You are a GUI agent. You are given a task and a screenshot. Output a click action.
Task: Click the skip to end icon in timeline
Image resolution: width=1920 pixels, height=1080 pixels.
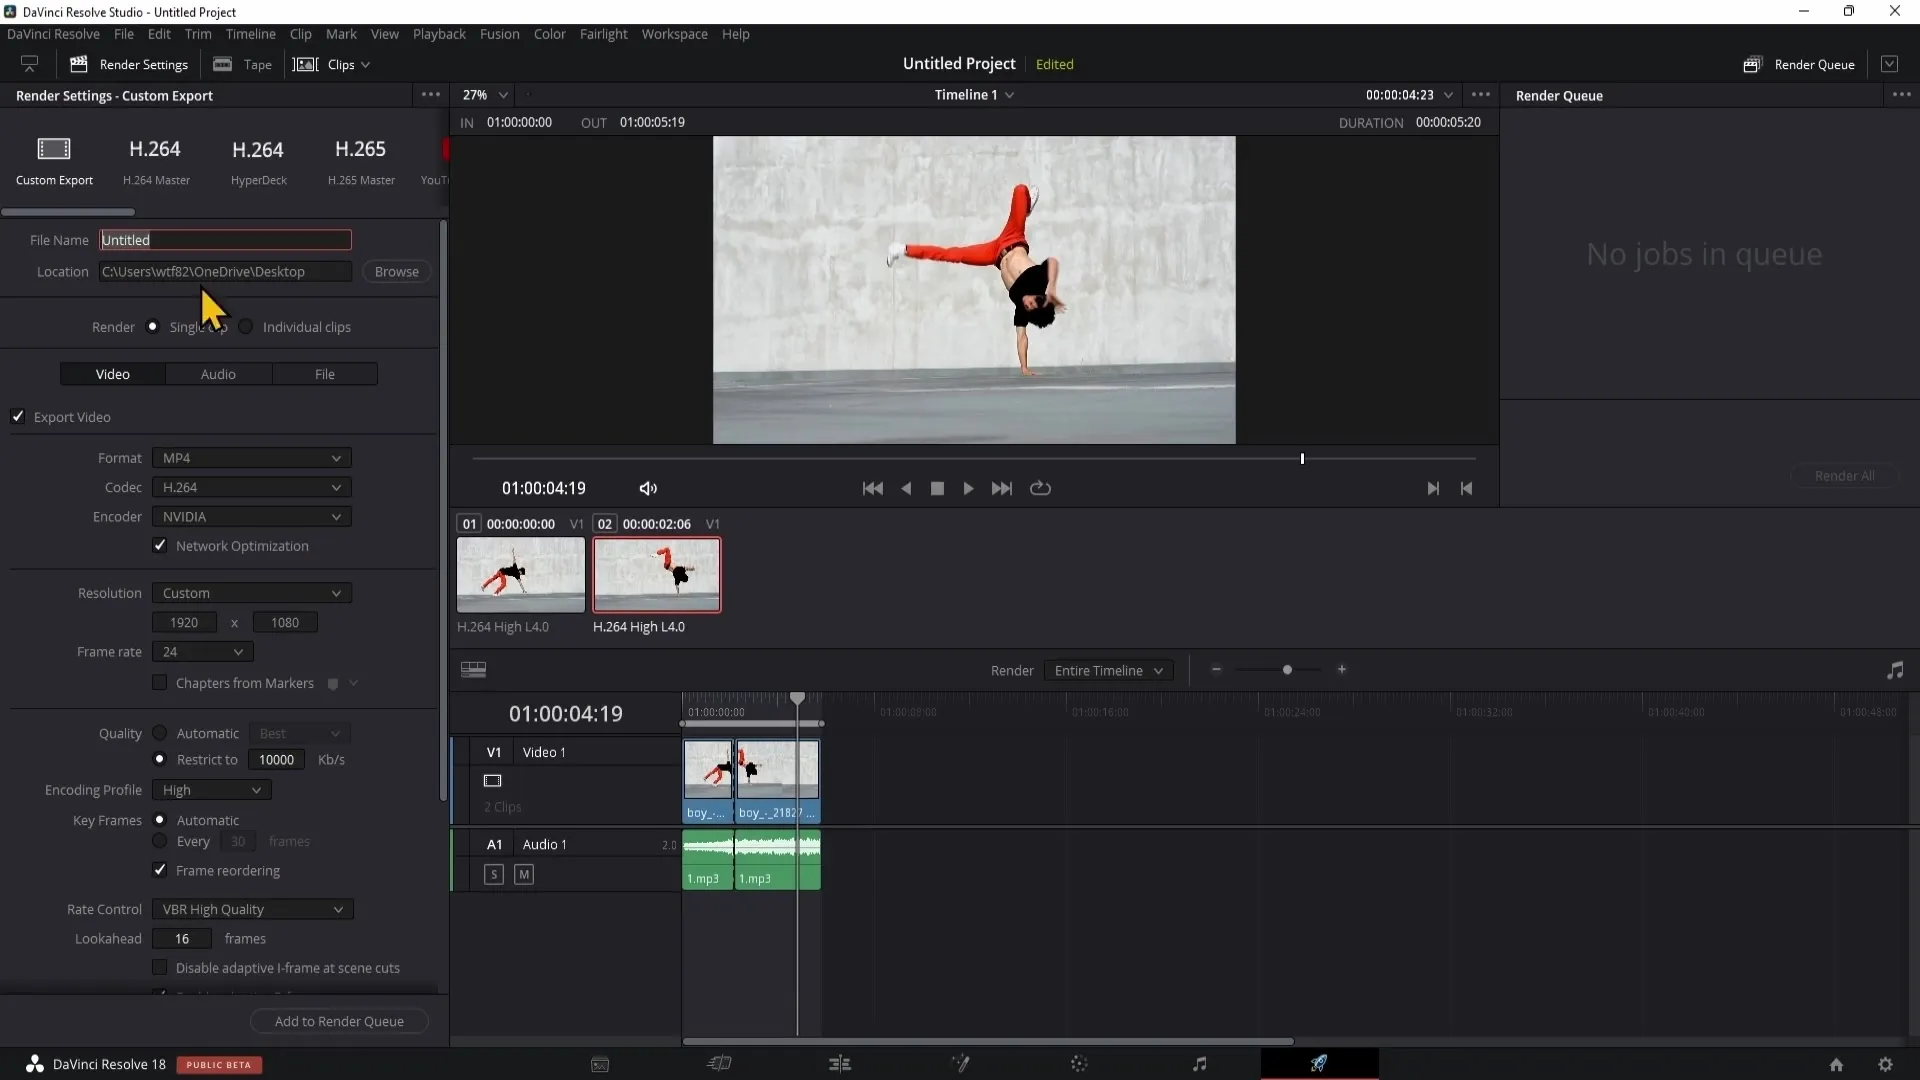point(1002,488)
